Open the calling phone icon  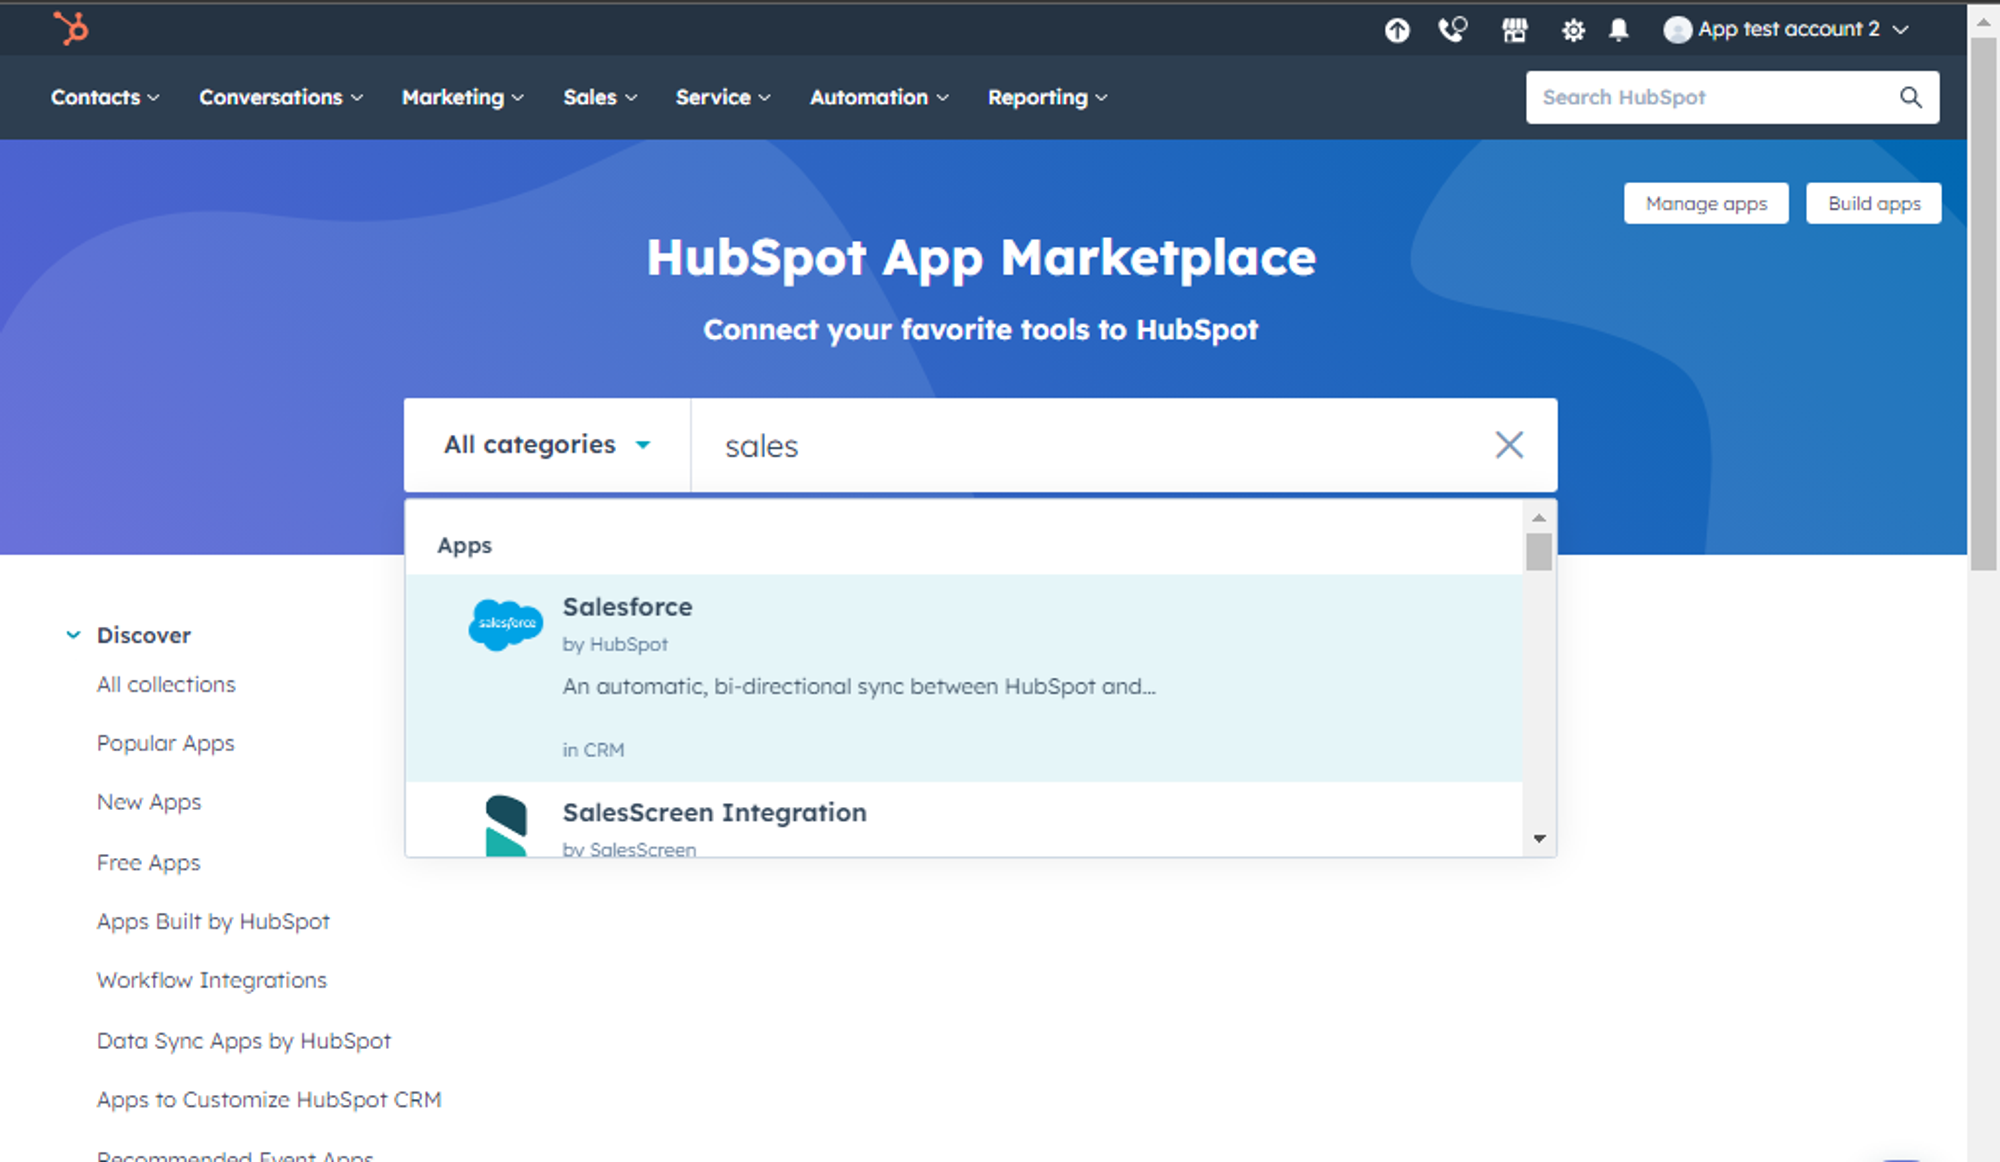click(x=1452, y=30)
